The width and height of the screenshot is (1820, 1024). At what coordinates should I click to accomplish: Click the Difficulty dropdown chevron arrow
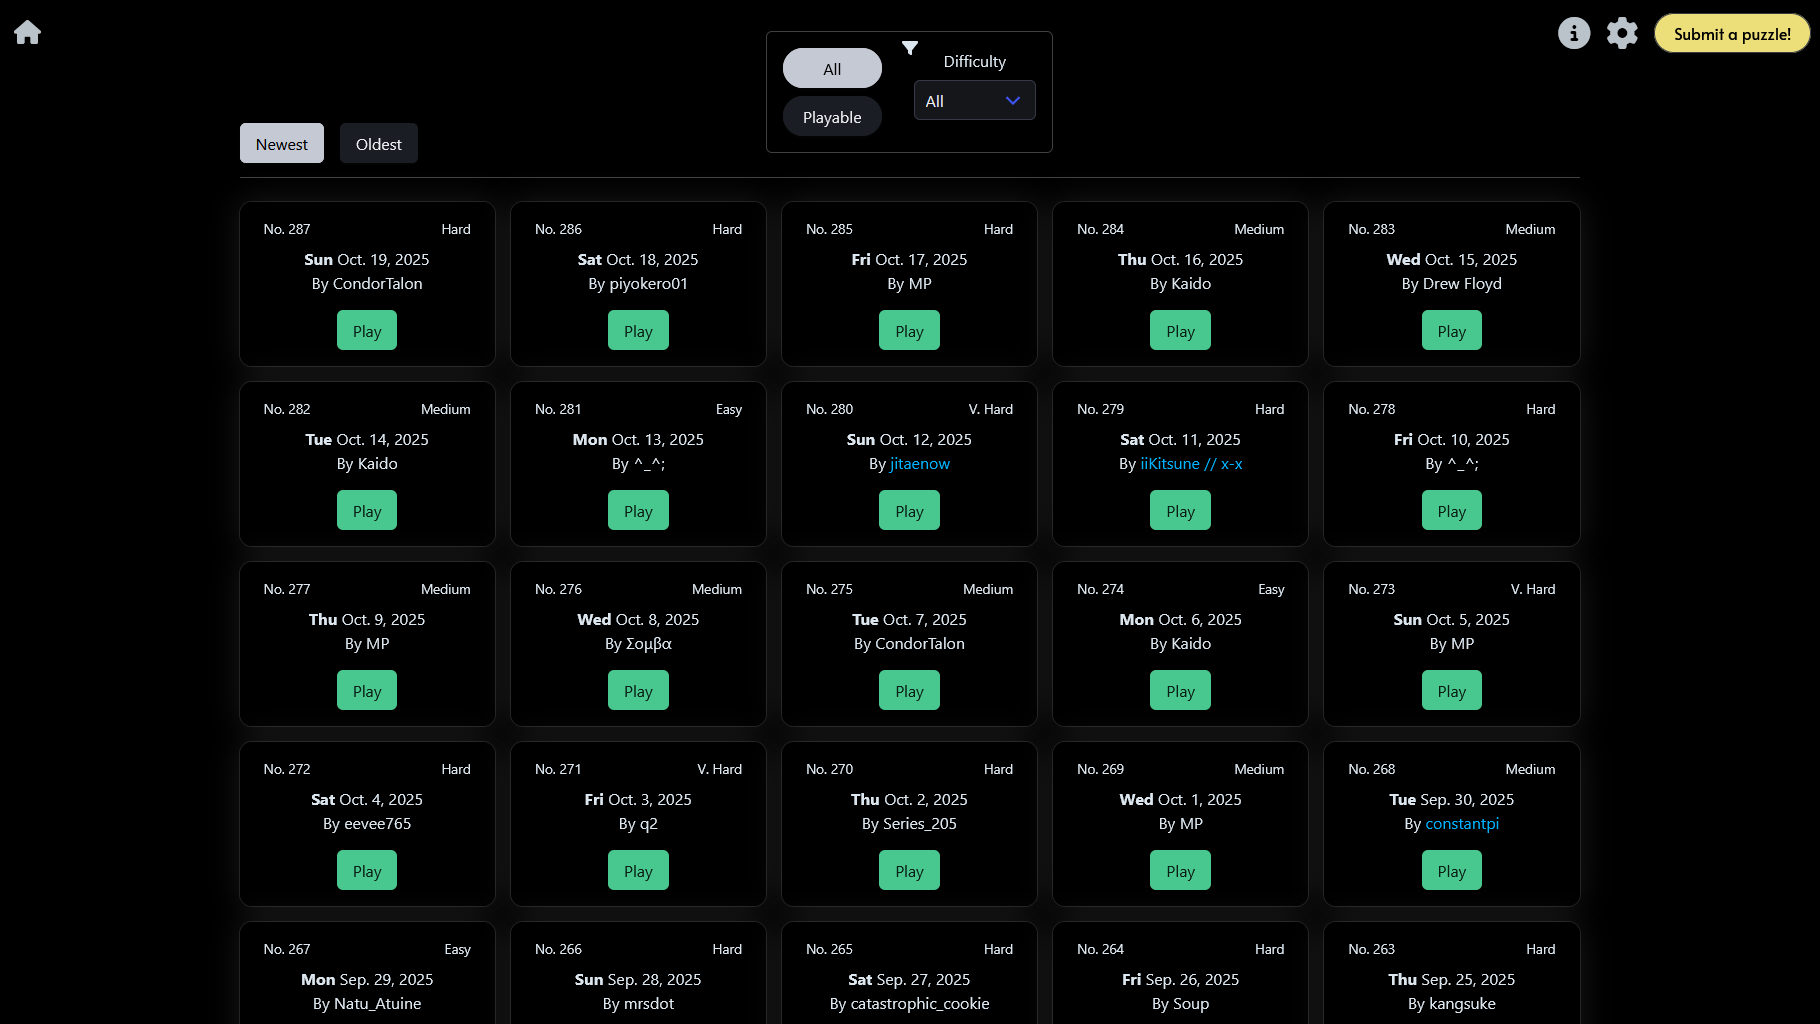click(1012, 101)
